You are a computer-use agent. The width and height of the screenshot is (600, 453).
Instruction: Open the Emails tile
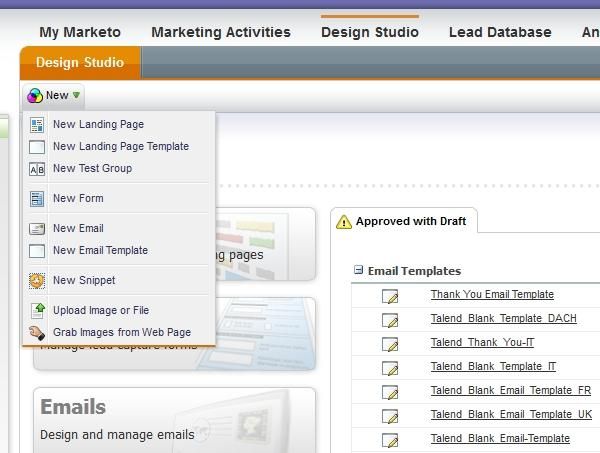(174, 420)
